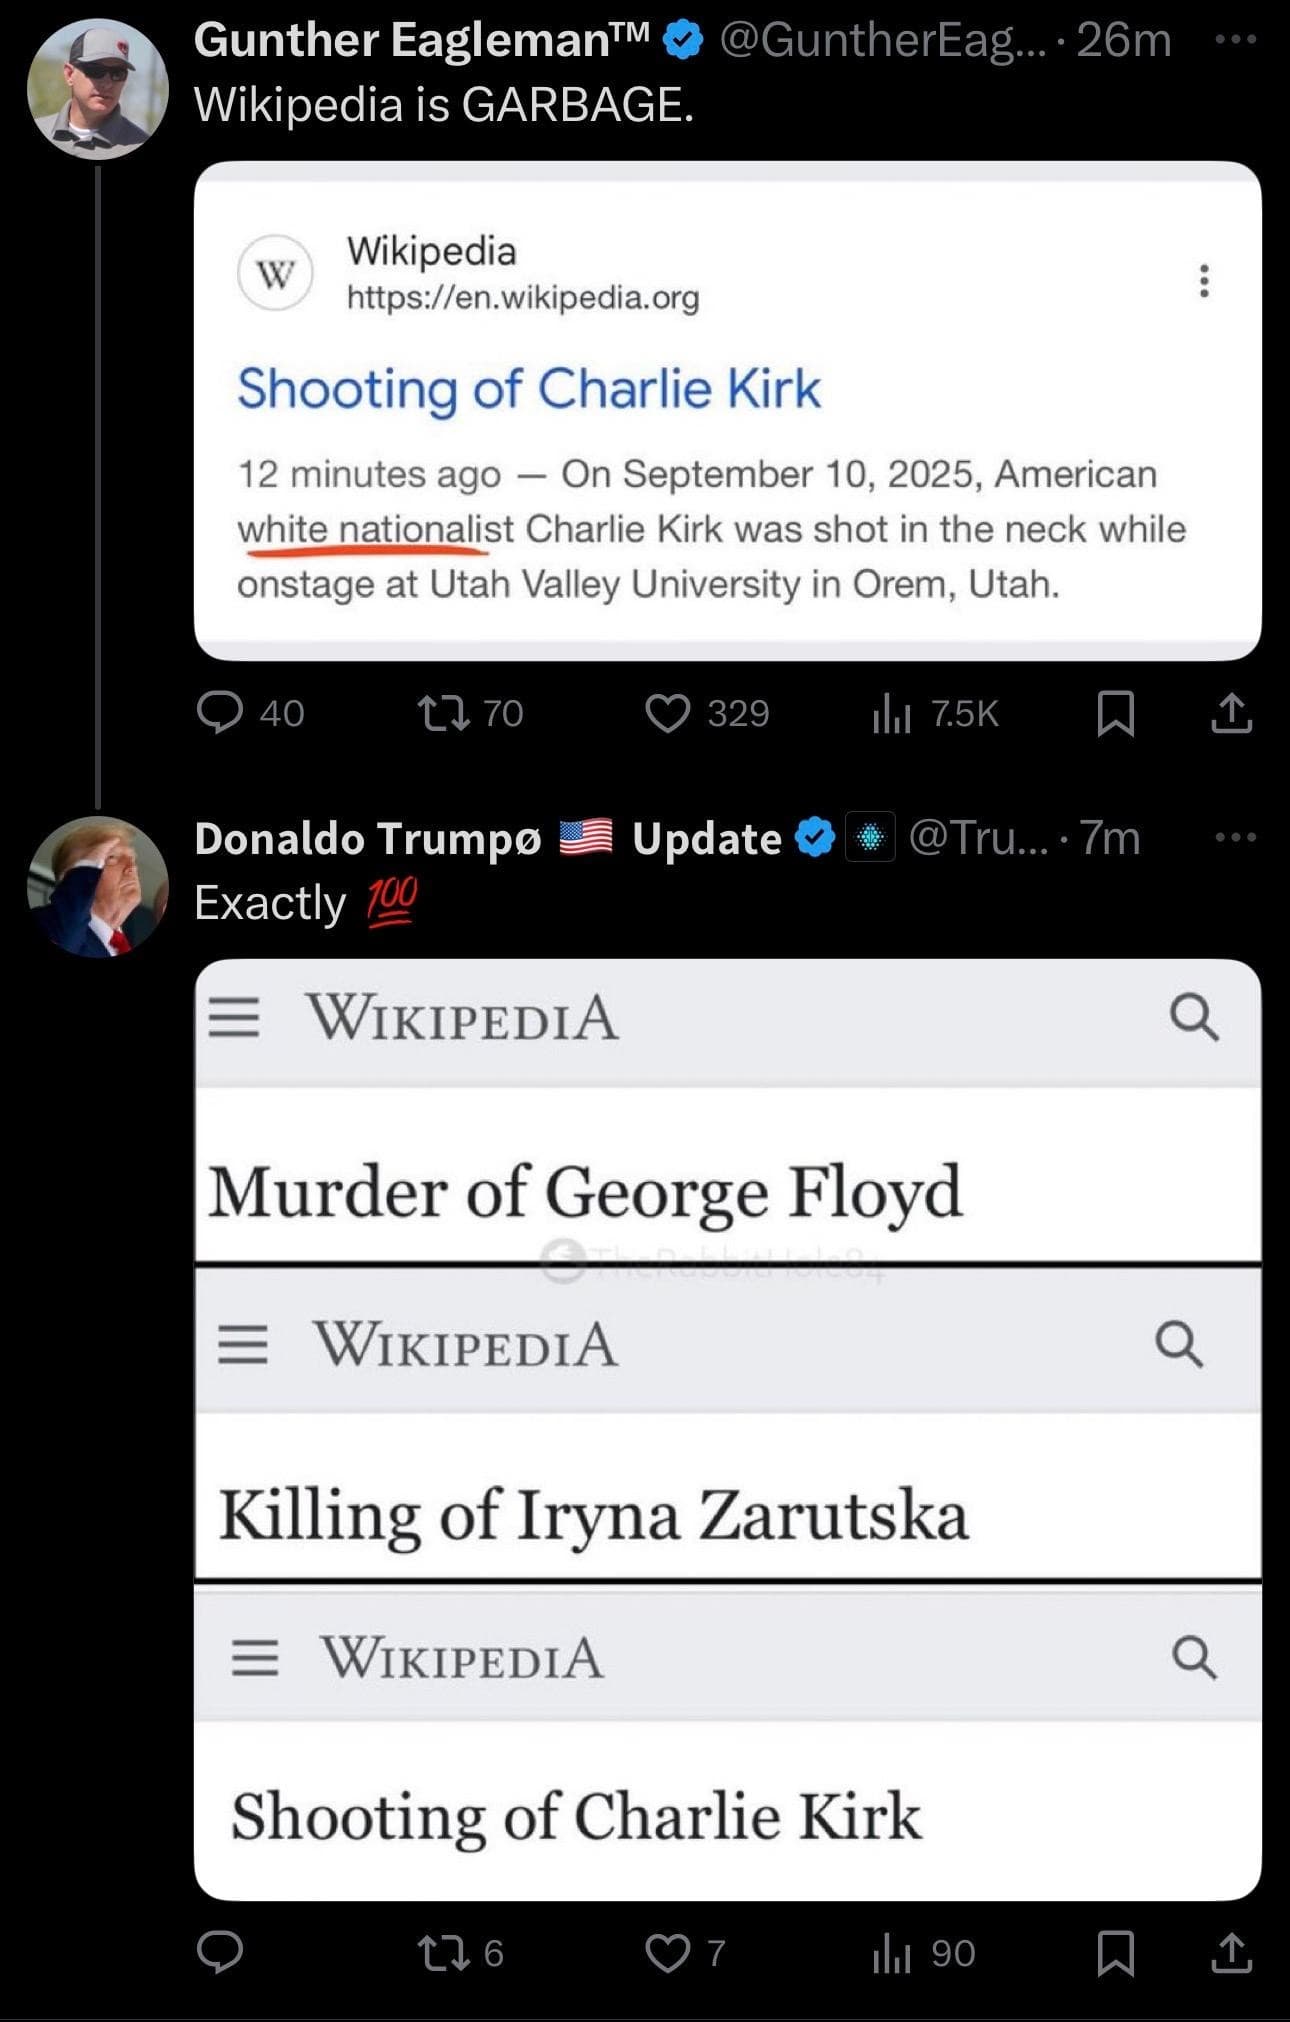
Task: Like the reply with 7 likes
Action: click(667, 1952)
